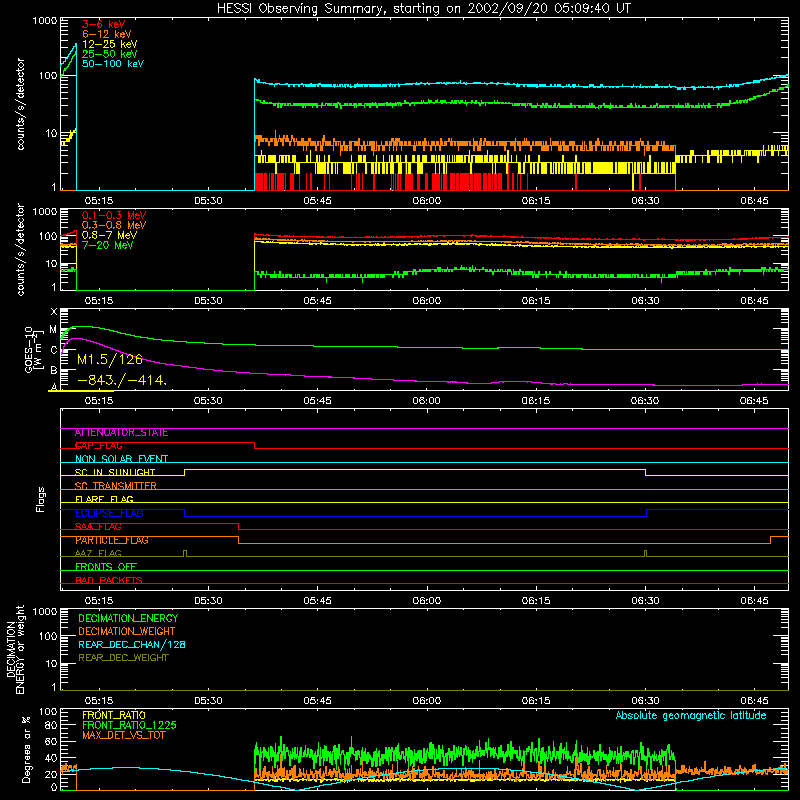Click the REAR_DEC_CHAN/128 legend label
The height and width of the screenshot is (800, 800).
coord(132,645)
